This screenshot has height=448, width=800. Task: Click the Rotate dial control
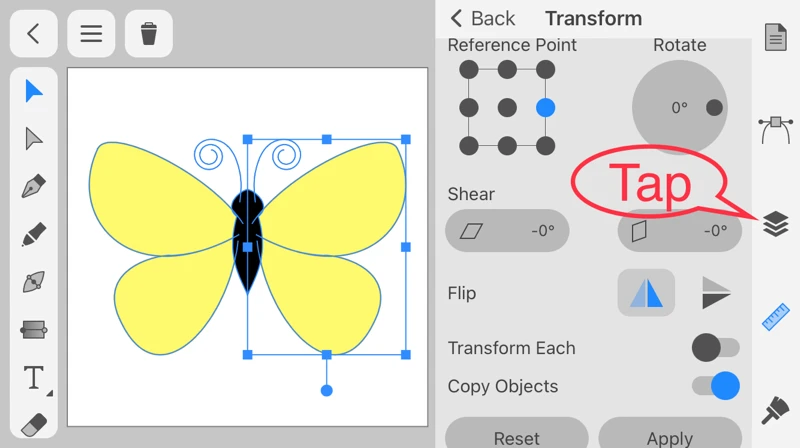[x=680, y=108]
